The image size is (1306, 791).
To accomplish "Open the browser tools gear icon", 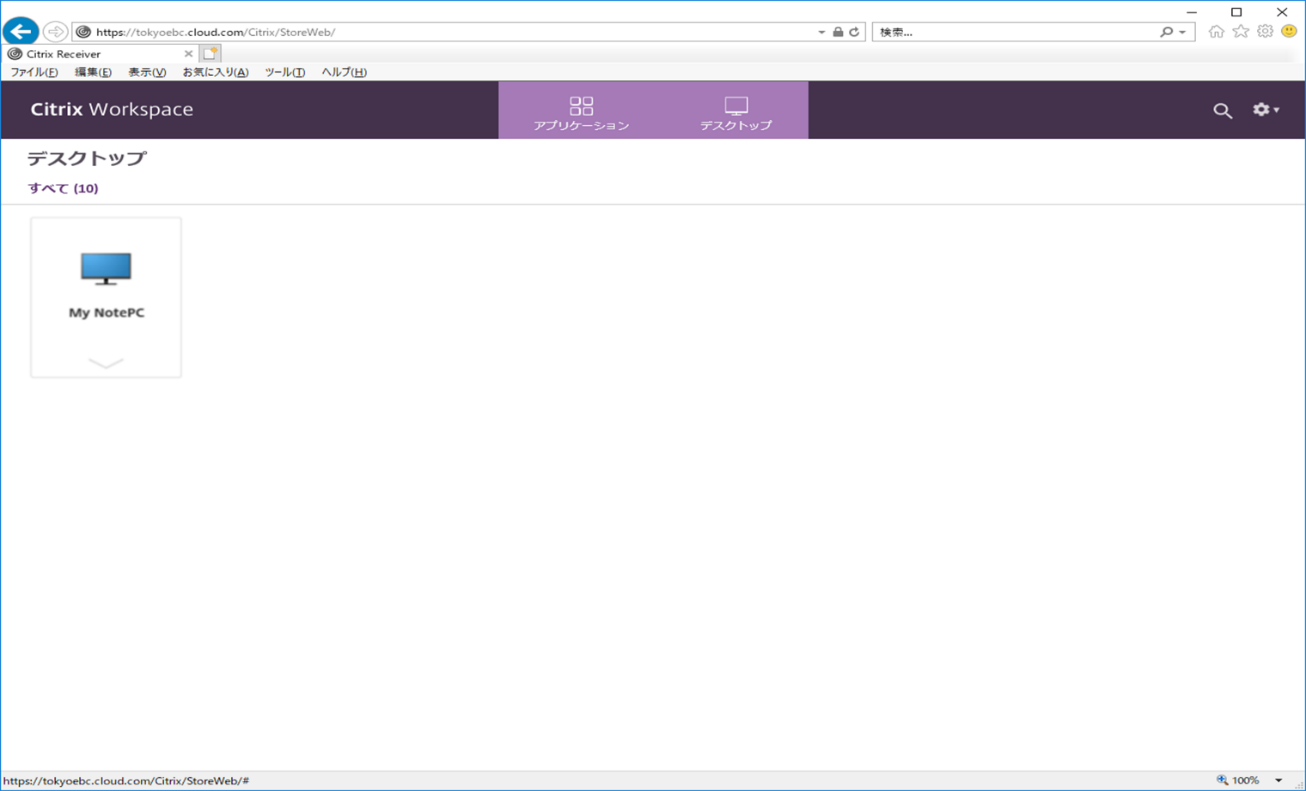I will pyautogui.click(x=1265, y=32).
